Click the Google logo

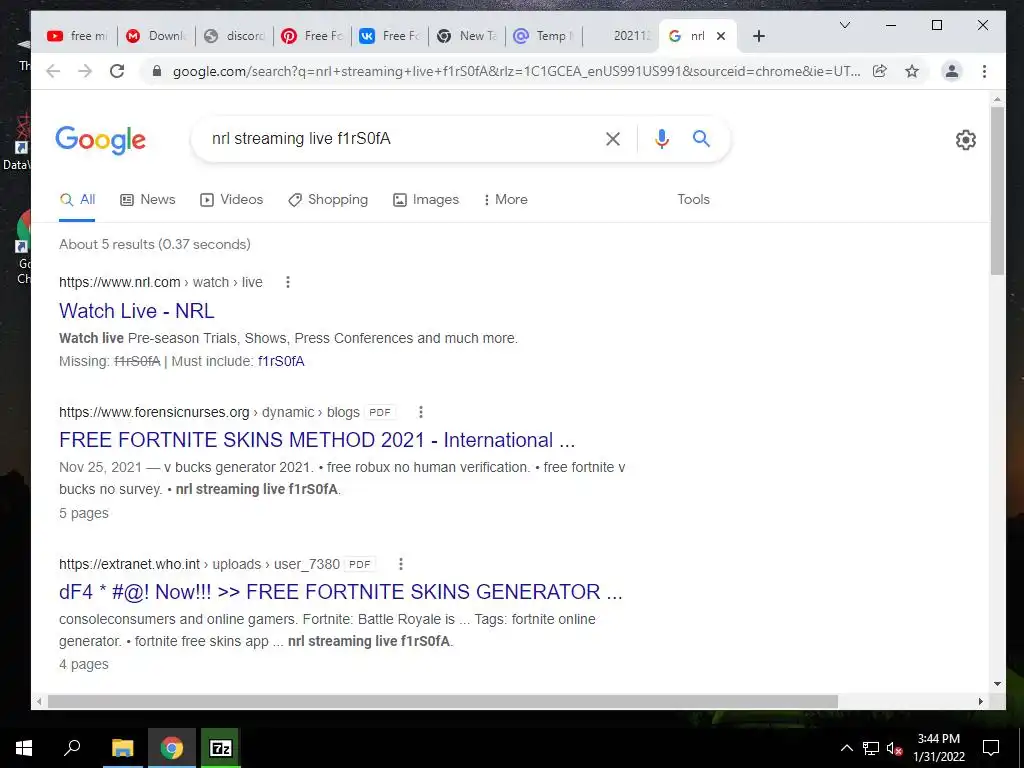pos(101,140)
